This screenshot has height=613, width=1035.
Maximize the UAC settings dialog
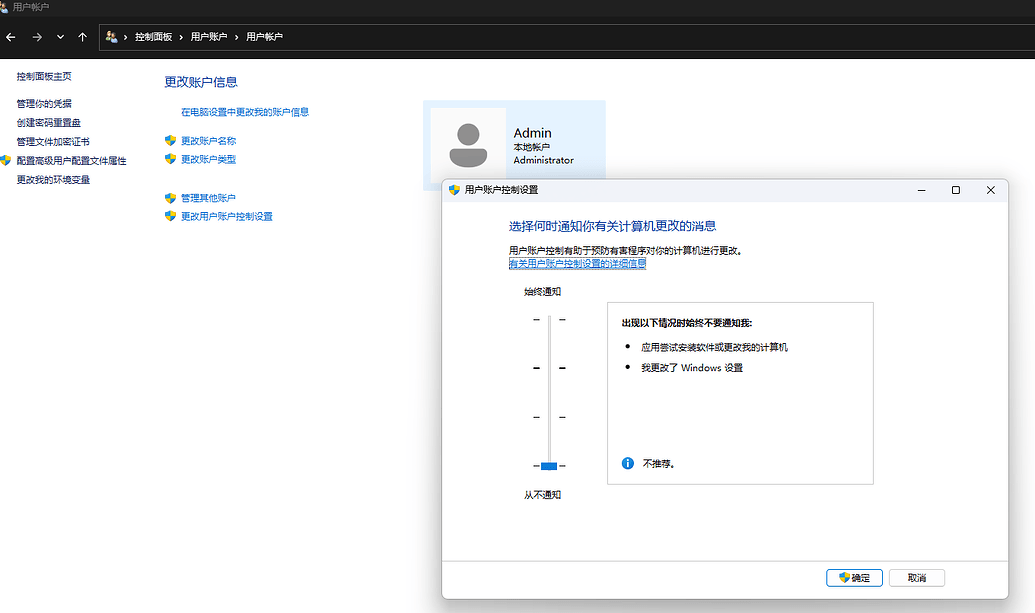tap(956, 190)
